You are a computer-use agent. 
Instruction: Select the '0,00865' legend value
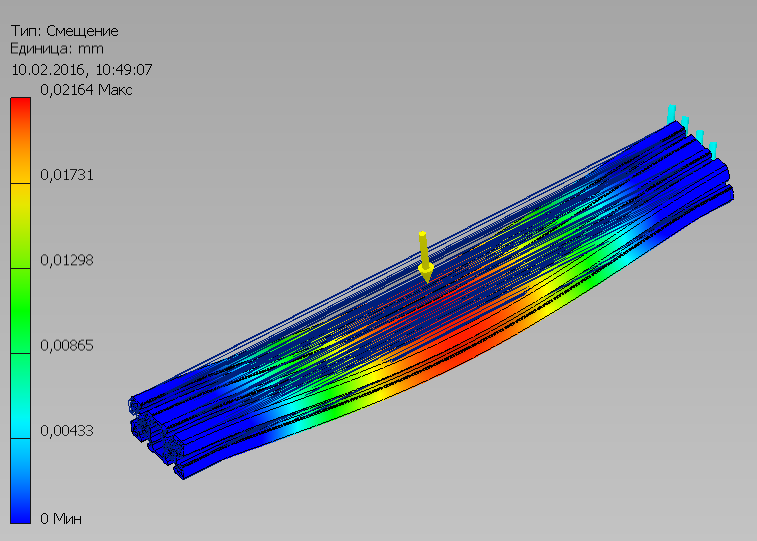(x=67, y=346)
